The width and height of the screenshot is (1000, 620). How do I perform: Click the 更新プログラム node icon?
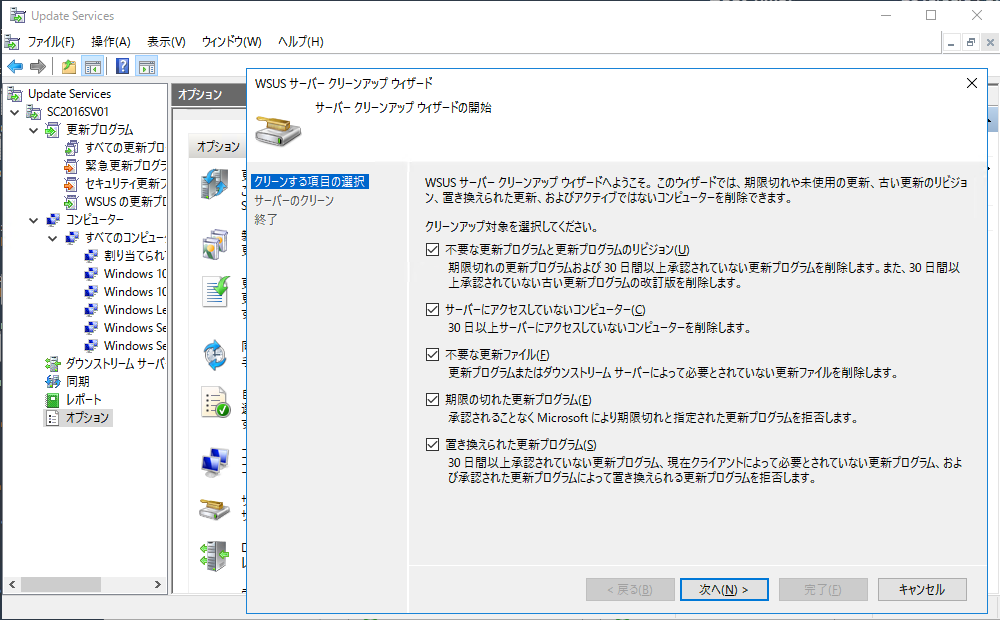[x=54, y=129]
